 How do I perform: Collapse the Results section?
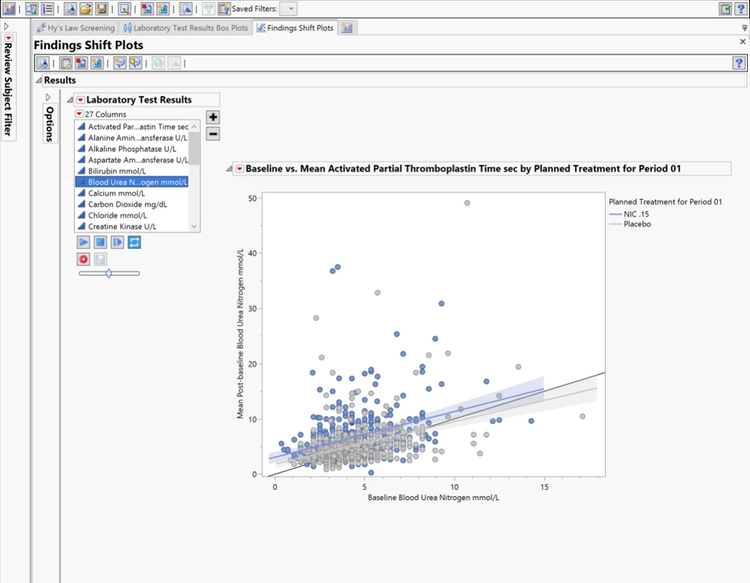(39, 80)
